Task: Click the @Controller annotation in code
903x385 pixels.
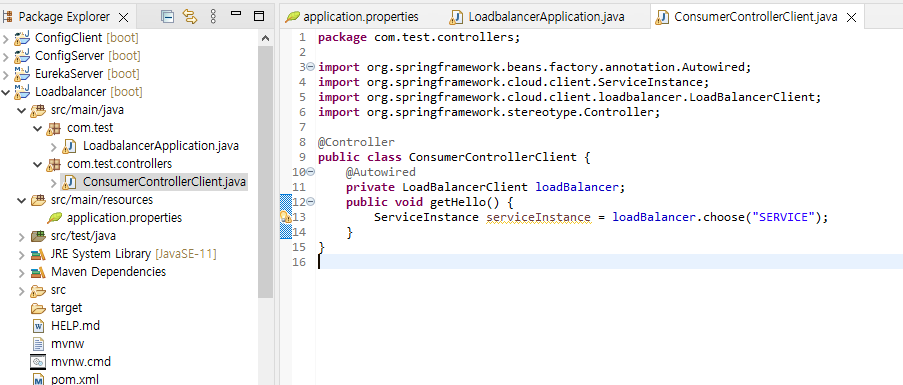Action: click(x=356, y=142)
